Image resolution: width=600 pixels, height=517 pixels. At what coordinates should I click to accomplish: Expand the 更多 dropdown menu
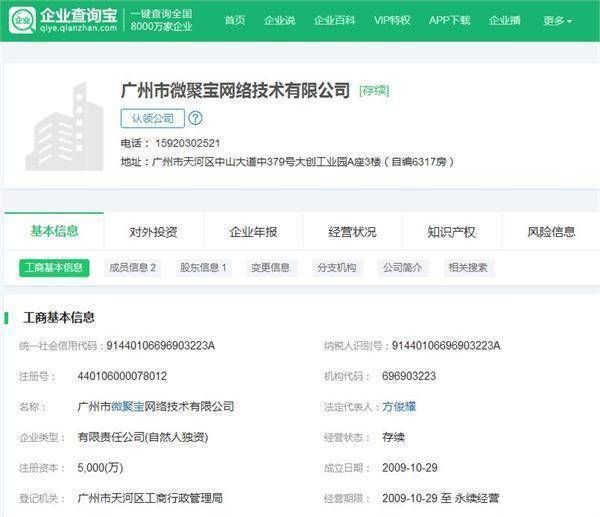pos(557,21)
